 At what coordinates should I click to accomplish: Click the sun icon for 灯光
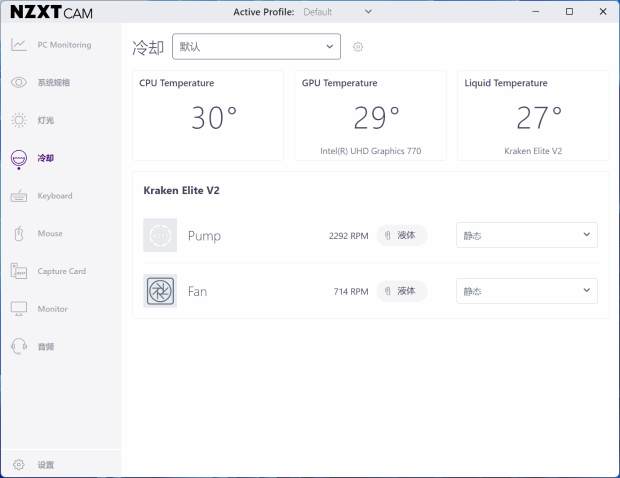coord(19,120)
